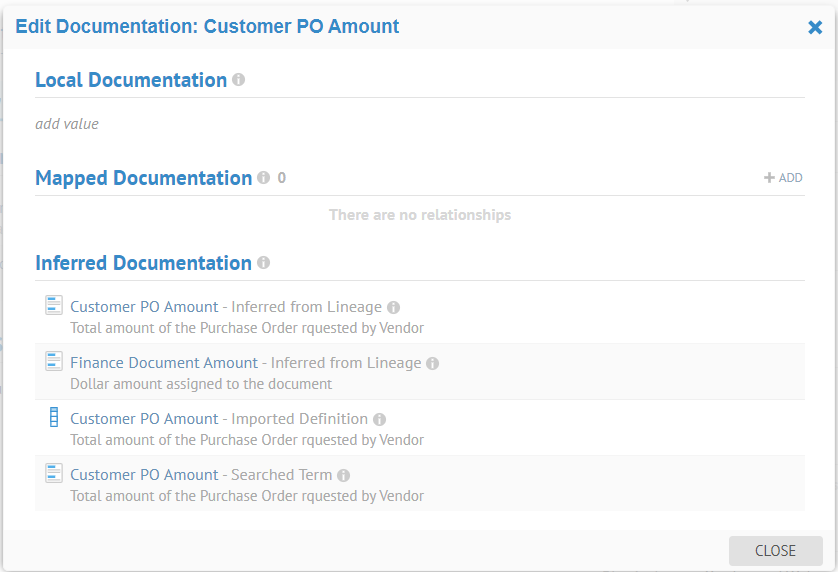Click column icon of Imported Definition entry
This screenshot has width=838, height=572.
click(x=54, y=418)
